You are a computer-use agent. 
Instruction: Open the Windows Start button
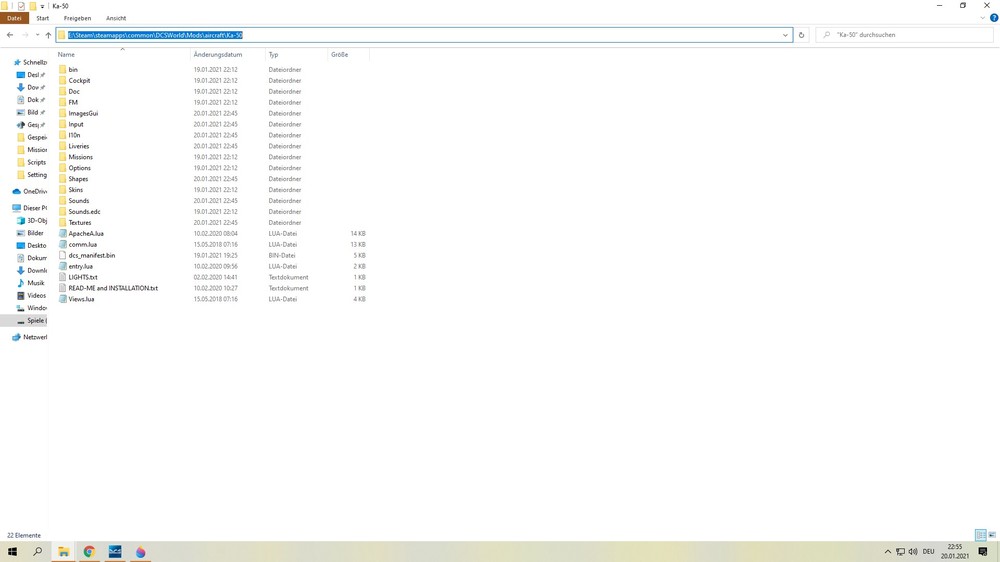click(x=12, y=551)
